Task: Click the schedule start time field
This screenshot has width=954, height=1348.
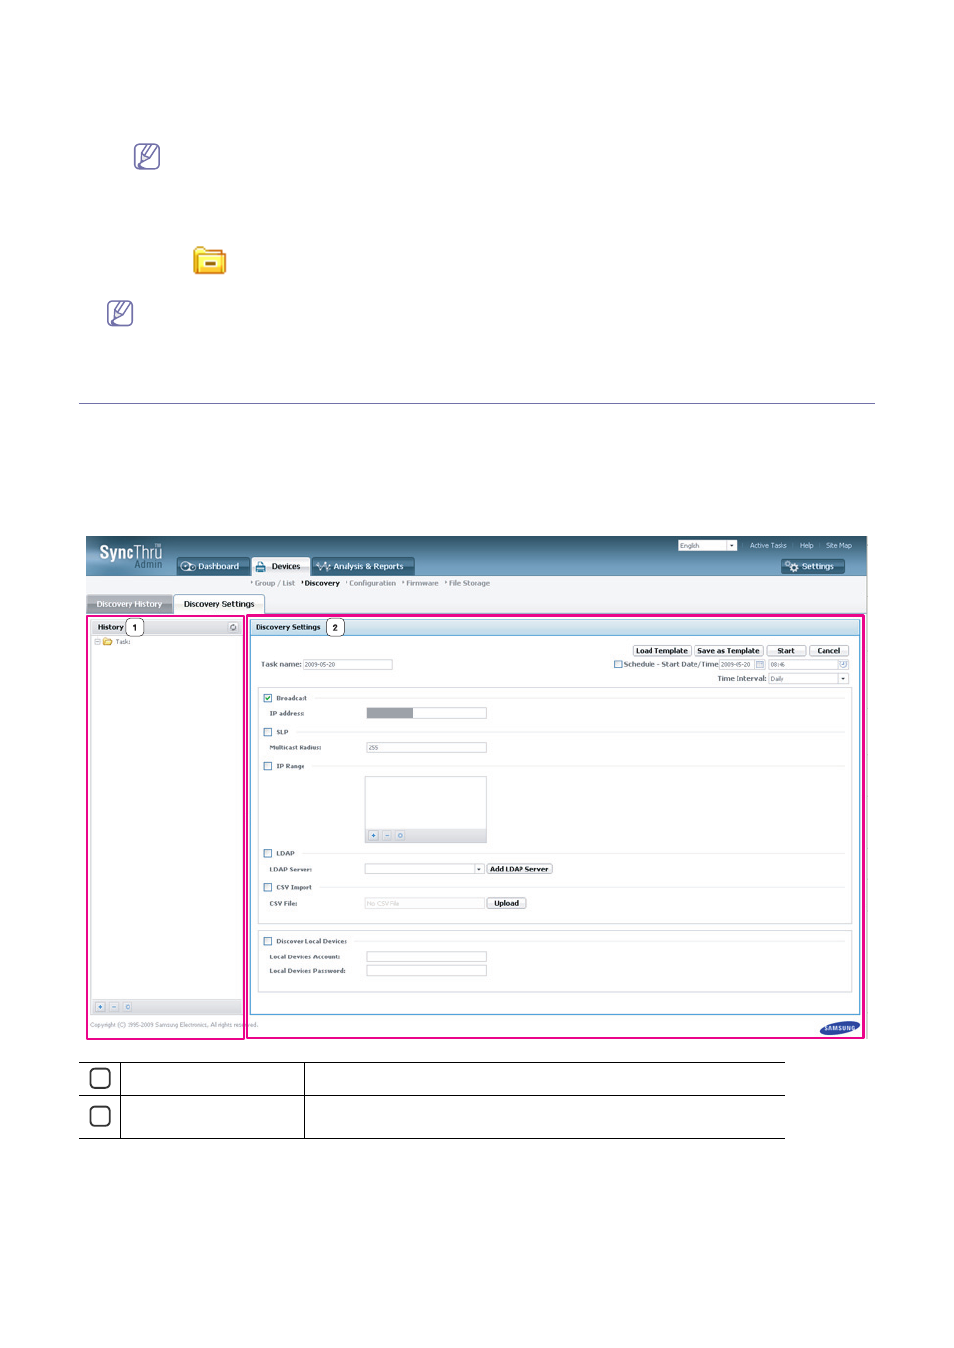Action: pos(803,664)
